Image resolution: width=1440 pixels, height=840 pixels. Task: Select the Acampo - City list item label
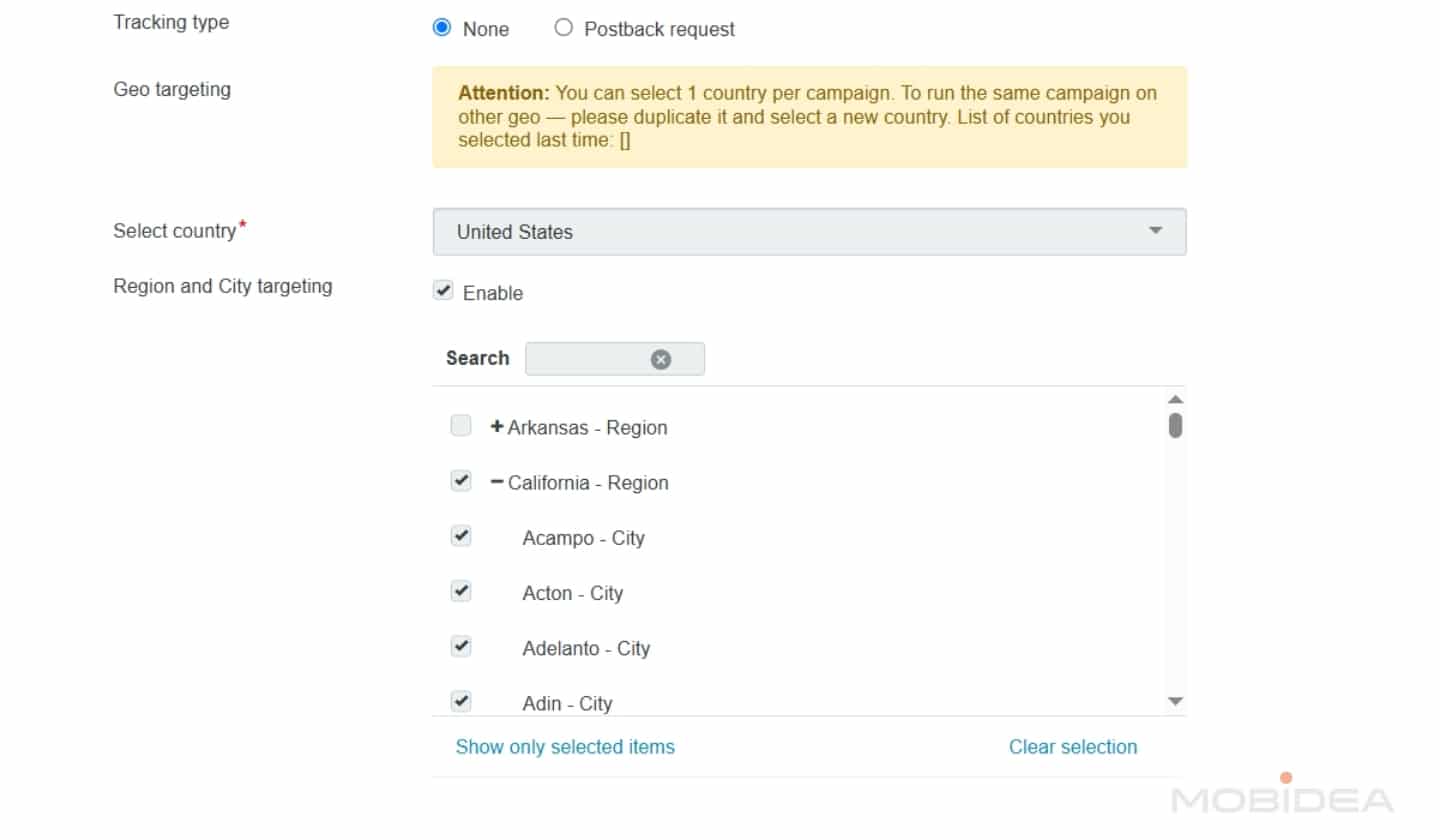pyautogui.click(x=583, y=538)
